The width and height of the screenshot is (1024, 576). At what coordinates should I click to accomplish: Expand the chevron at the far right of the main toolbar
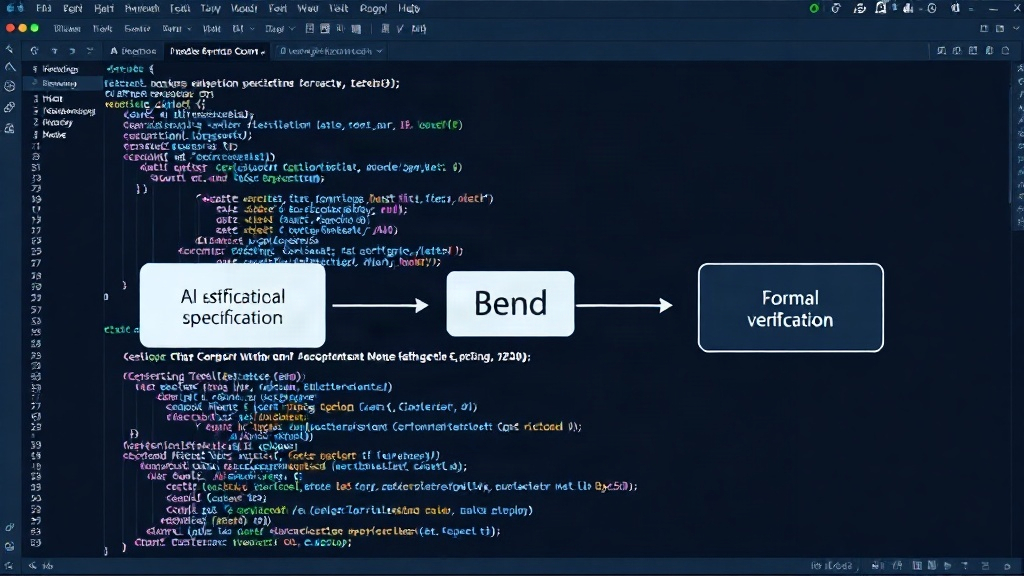[x=1016, y=29]
